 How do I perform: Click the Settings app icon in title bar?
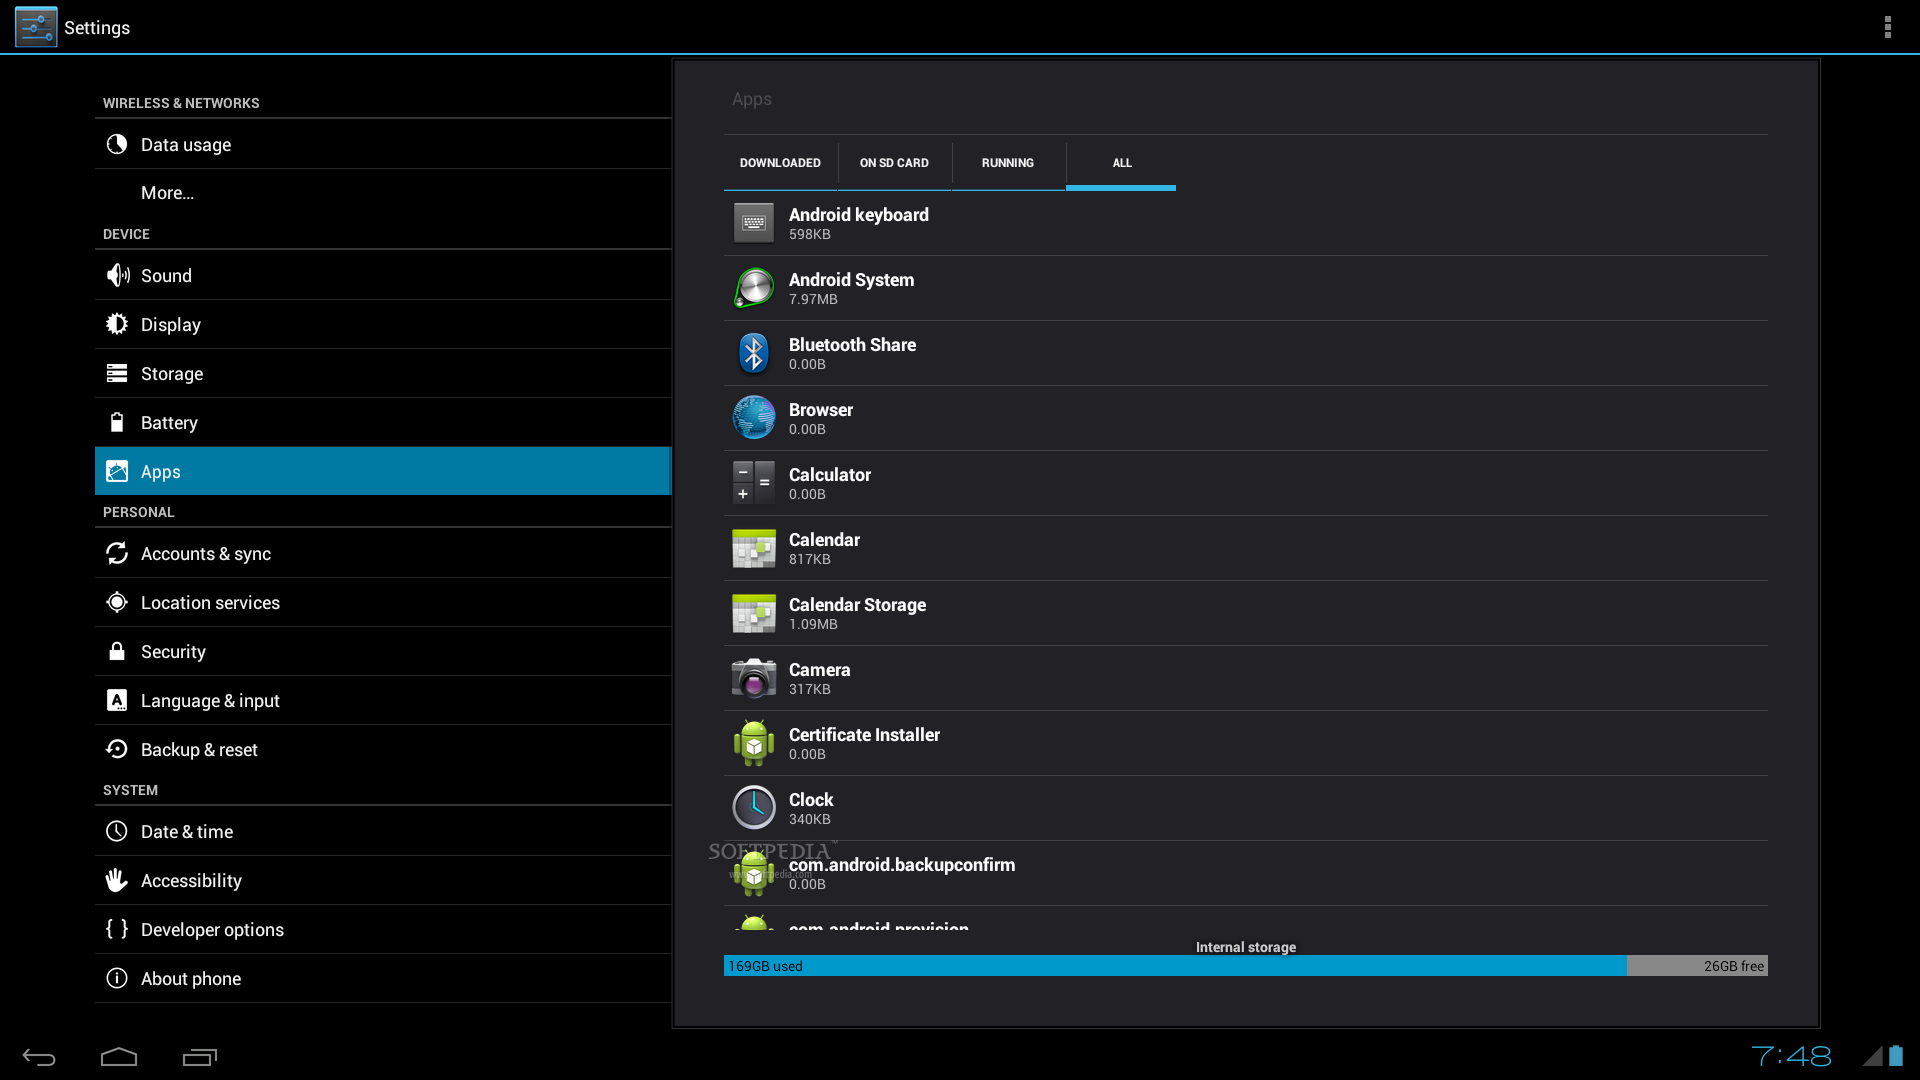(36, 27)
